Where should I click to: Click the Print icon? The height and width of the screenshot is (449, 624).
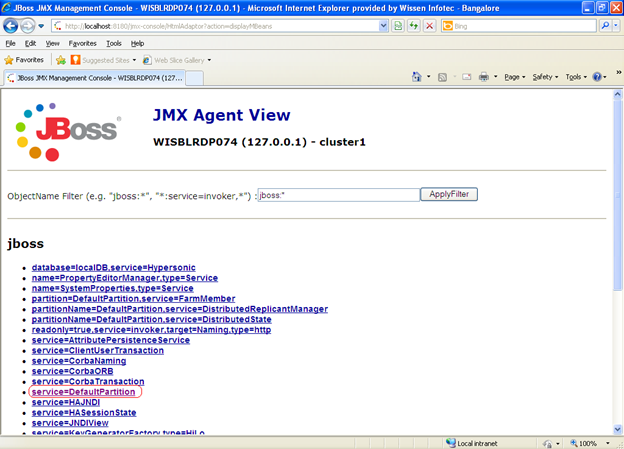484,77
